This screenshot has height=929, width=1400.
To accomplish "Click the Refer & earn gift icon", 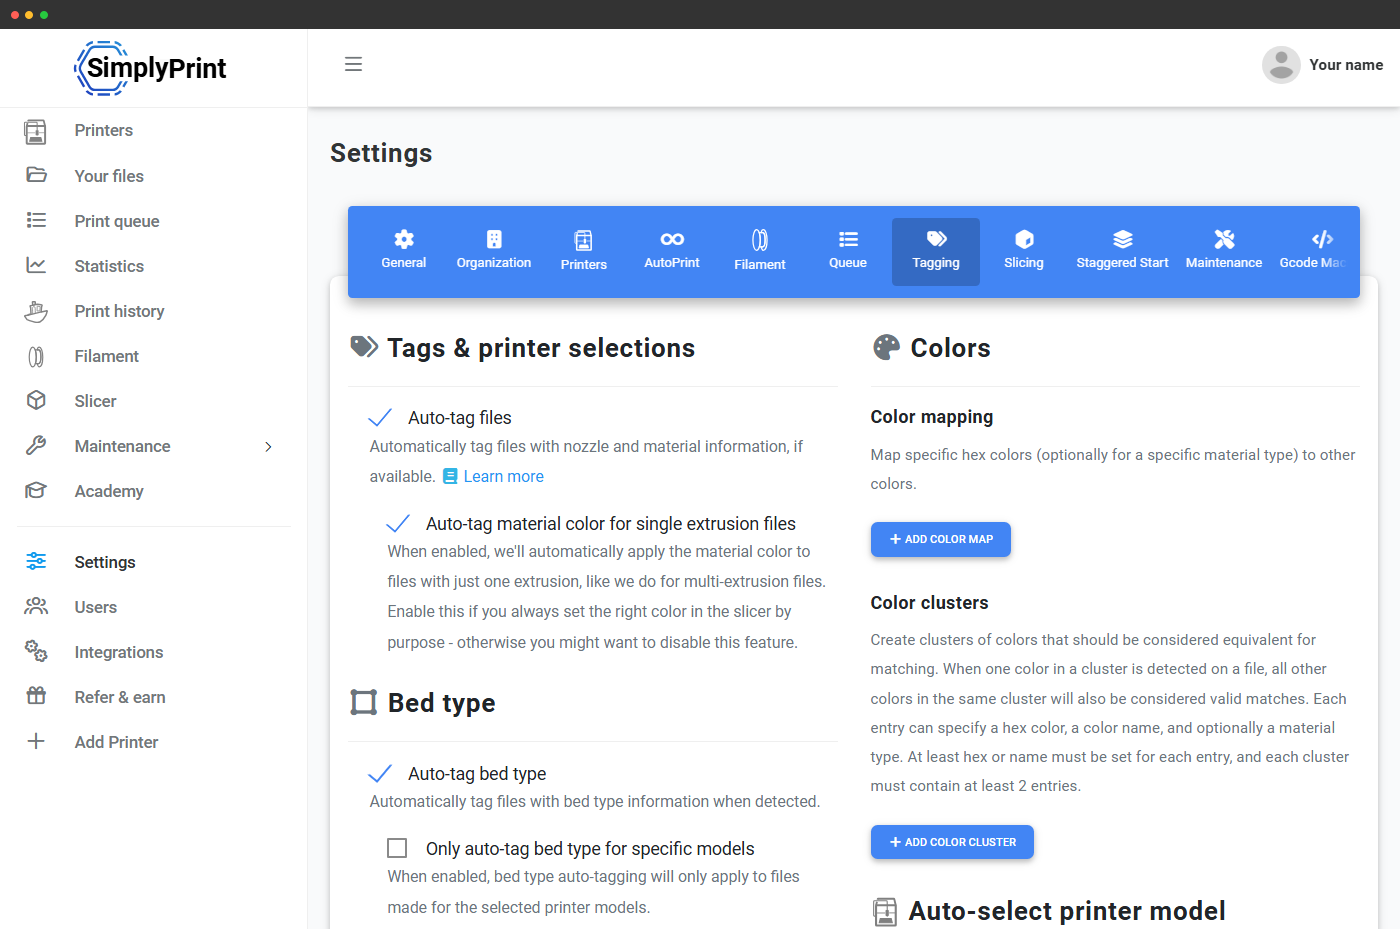I will point(36,696).
